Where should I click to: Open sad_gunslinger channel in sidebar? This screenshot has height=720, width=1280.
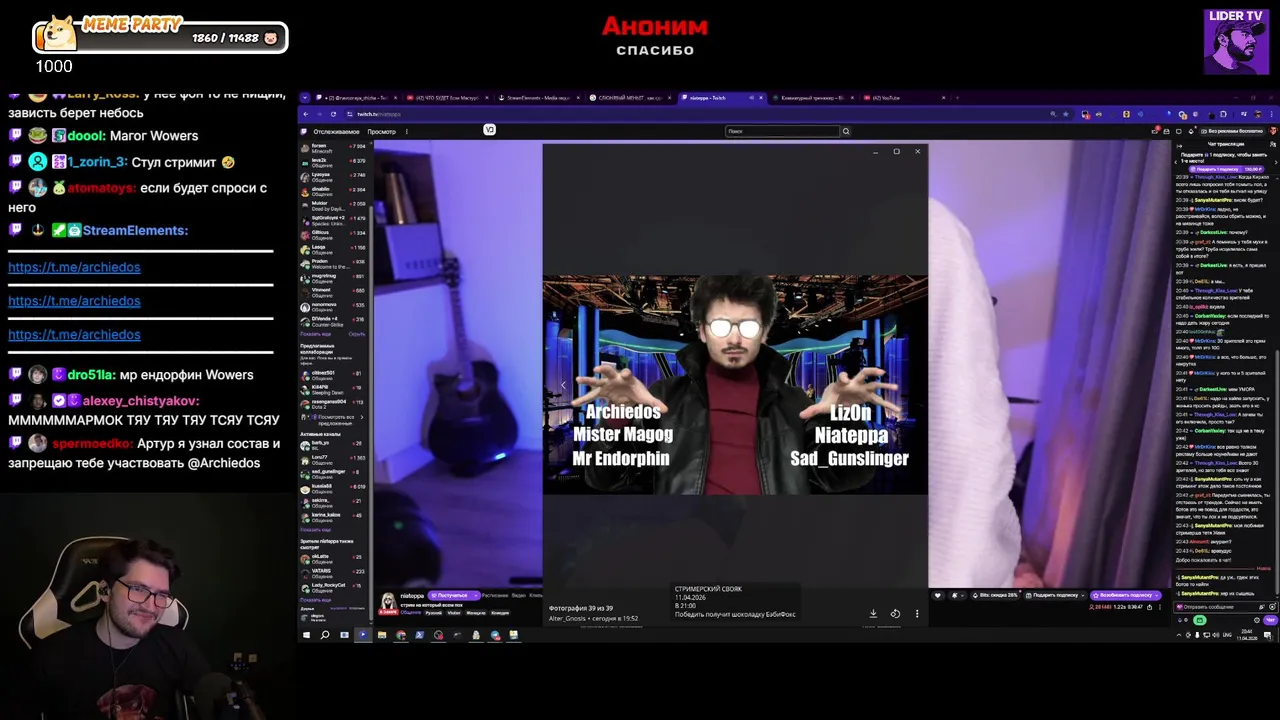(334, 473)
